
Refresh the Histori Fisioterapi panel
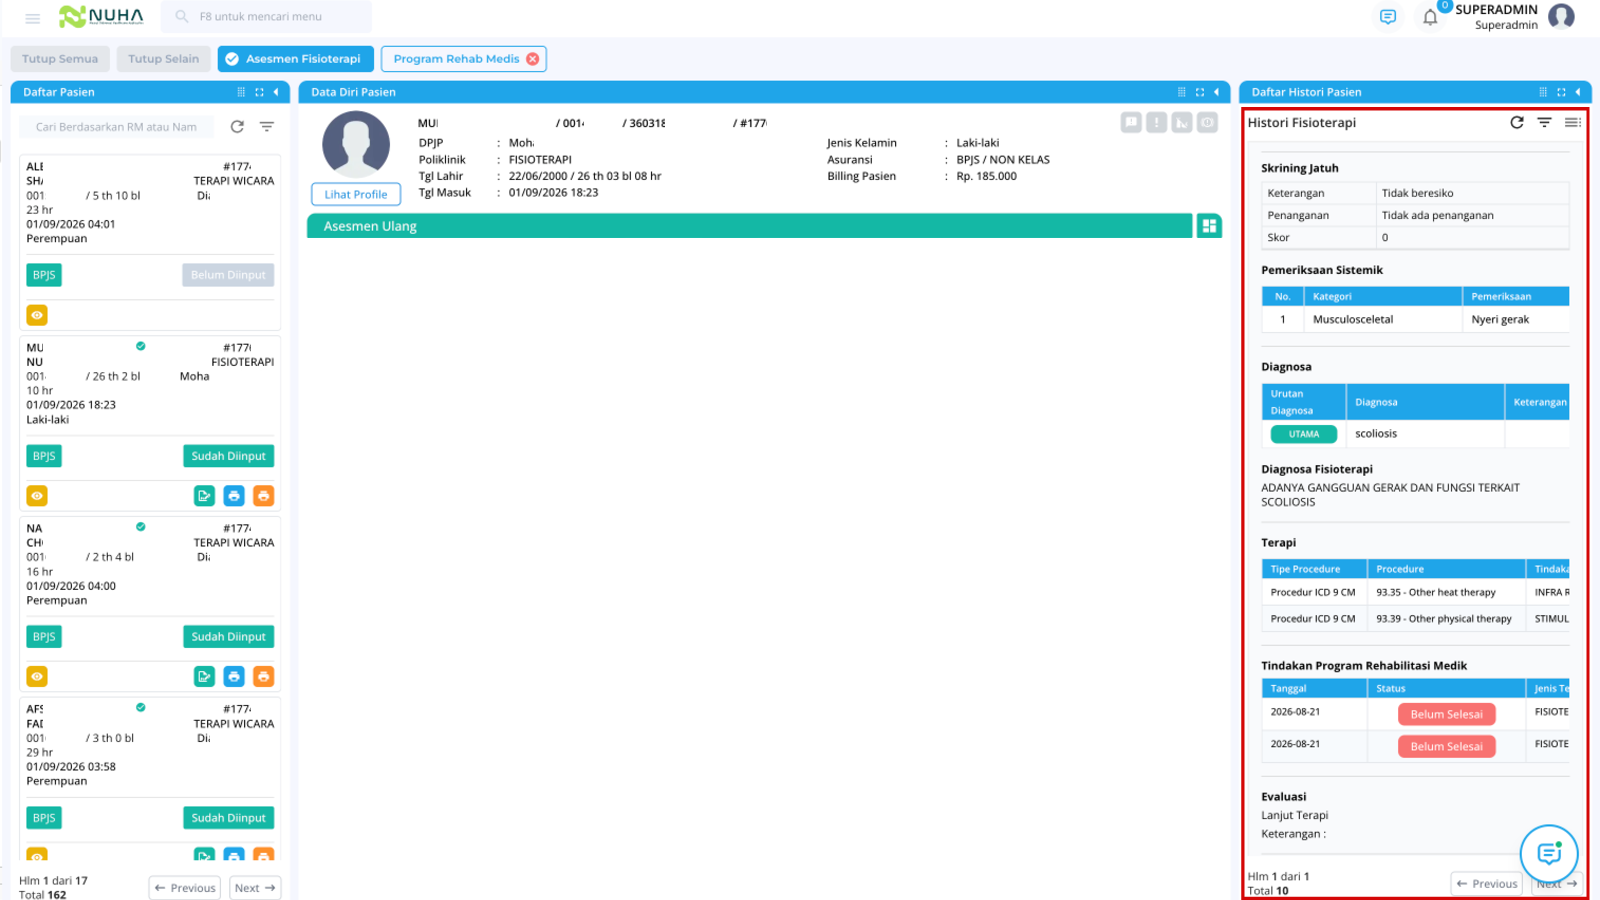pos(1517,122)
